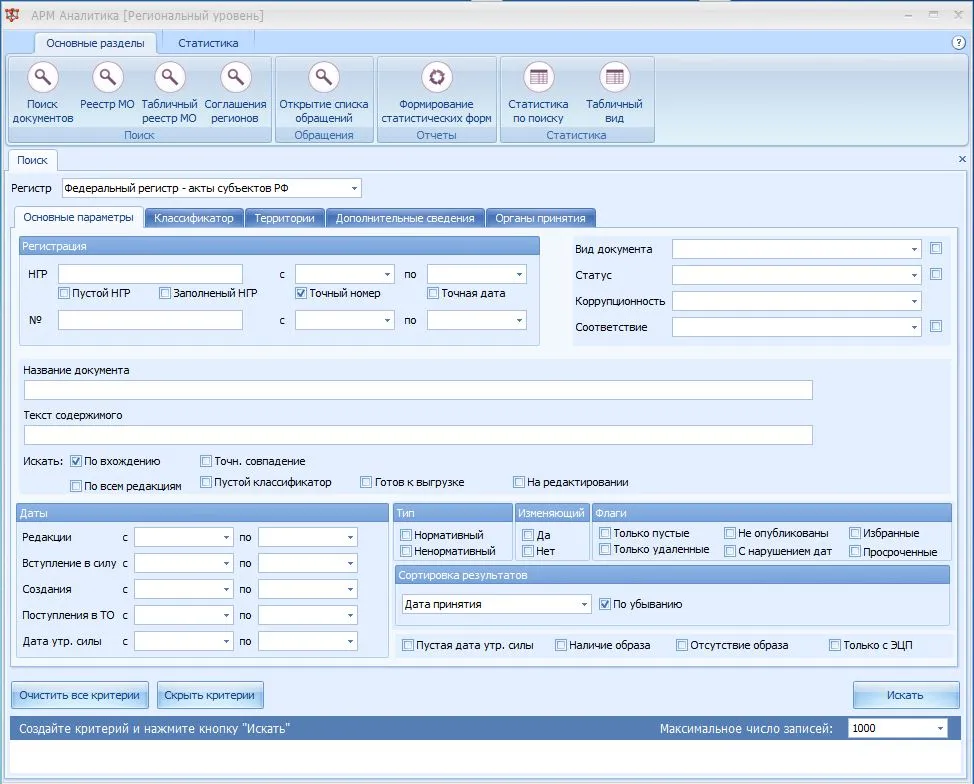The width and height of the screenshot is (974, 784).
Task: Click the Текст содержимого input field
Action: point(418,435)
